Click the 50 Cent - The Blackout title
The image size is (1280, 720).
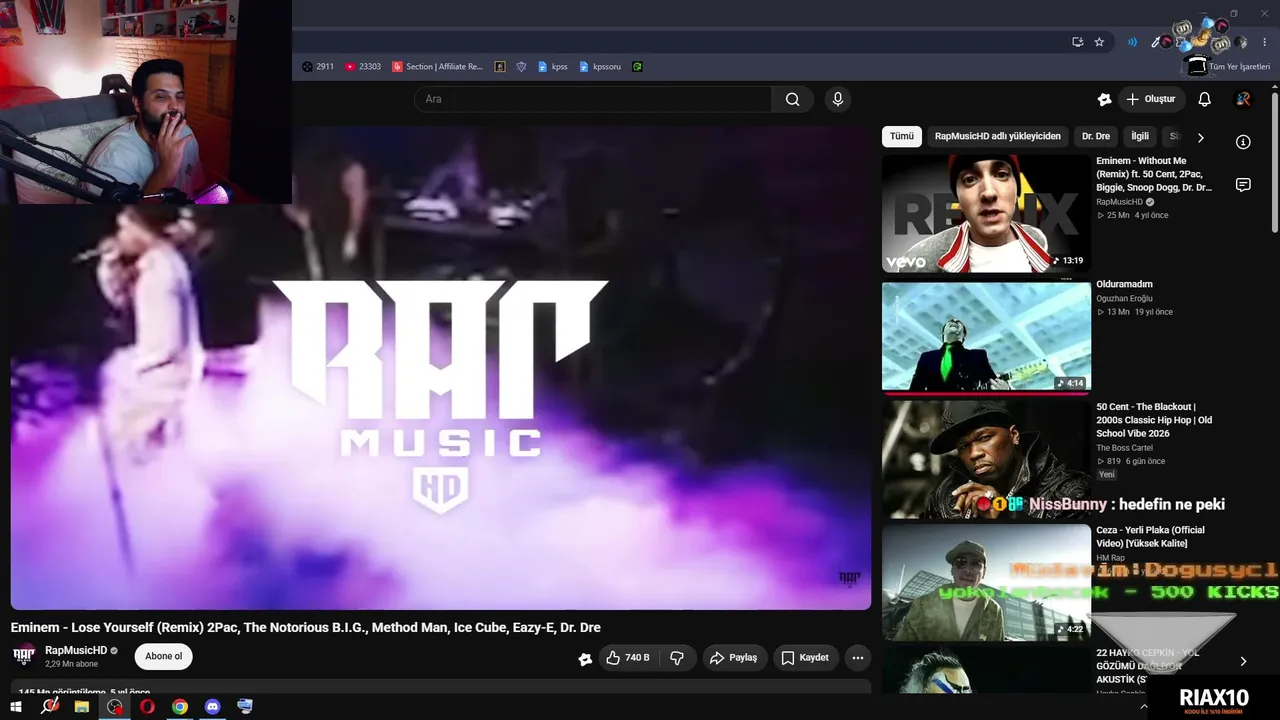pos(1154,420)
